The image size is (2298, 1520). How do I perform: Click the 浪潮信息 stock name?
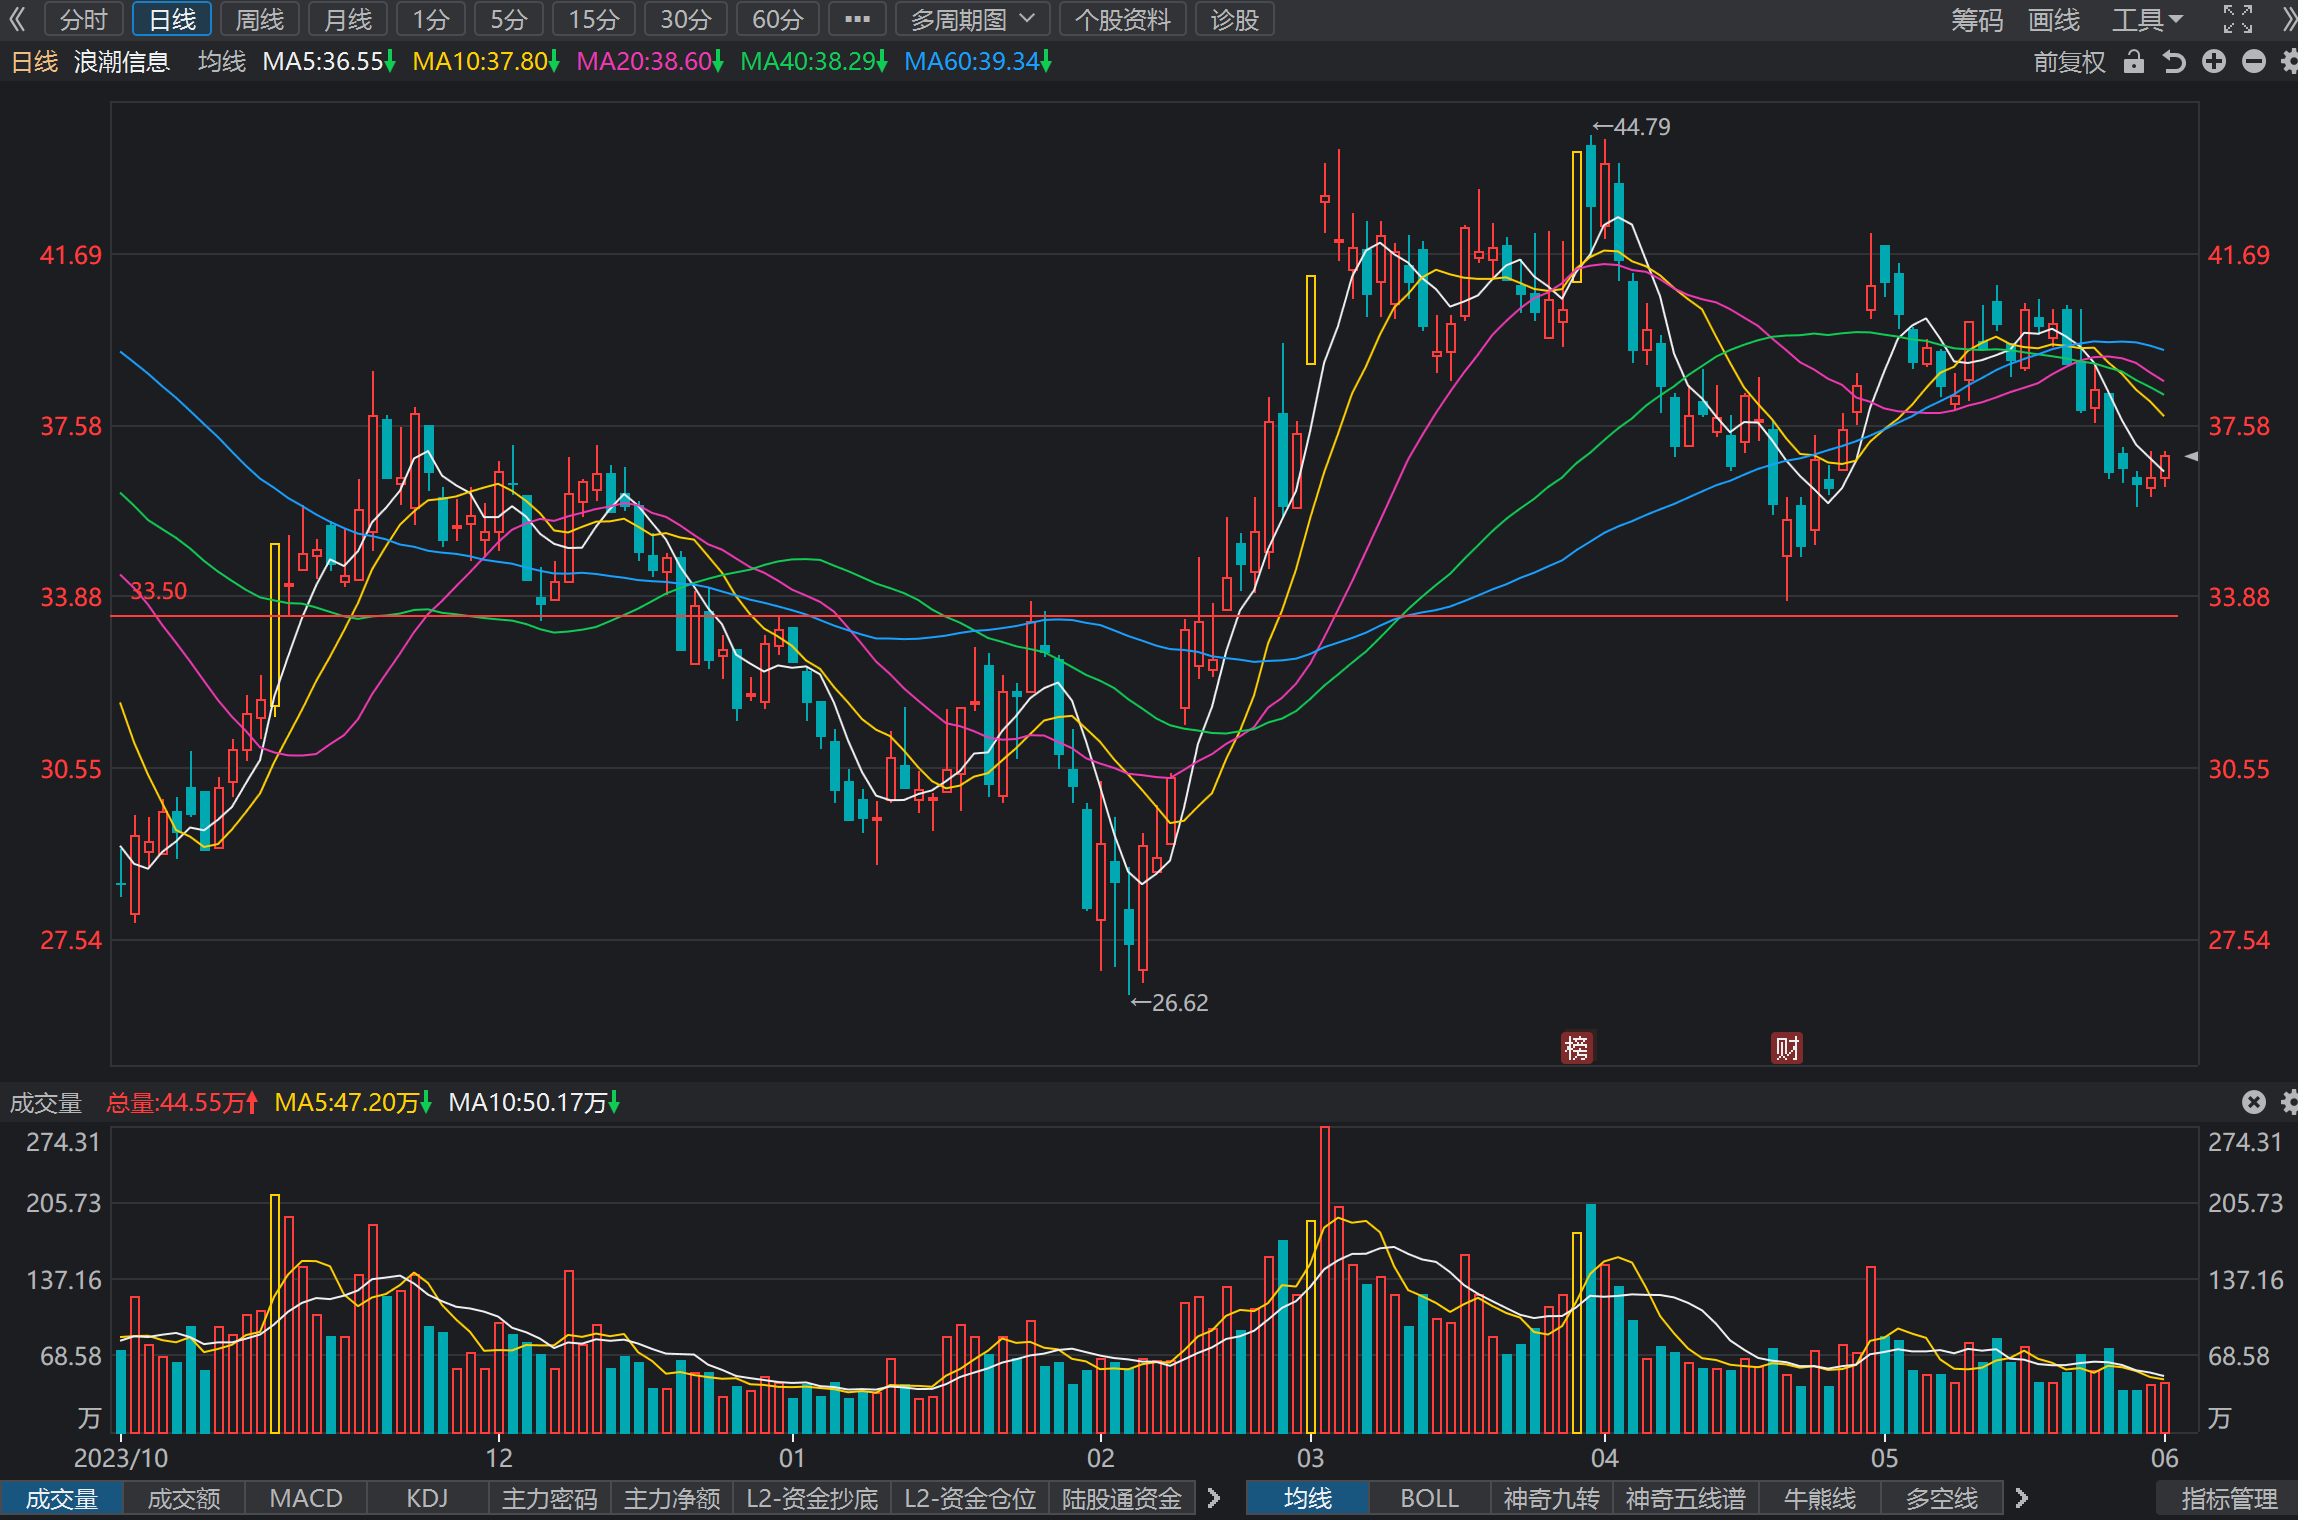coord(122,62)
